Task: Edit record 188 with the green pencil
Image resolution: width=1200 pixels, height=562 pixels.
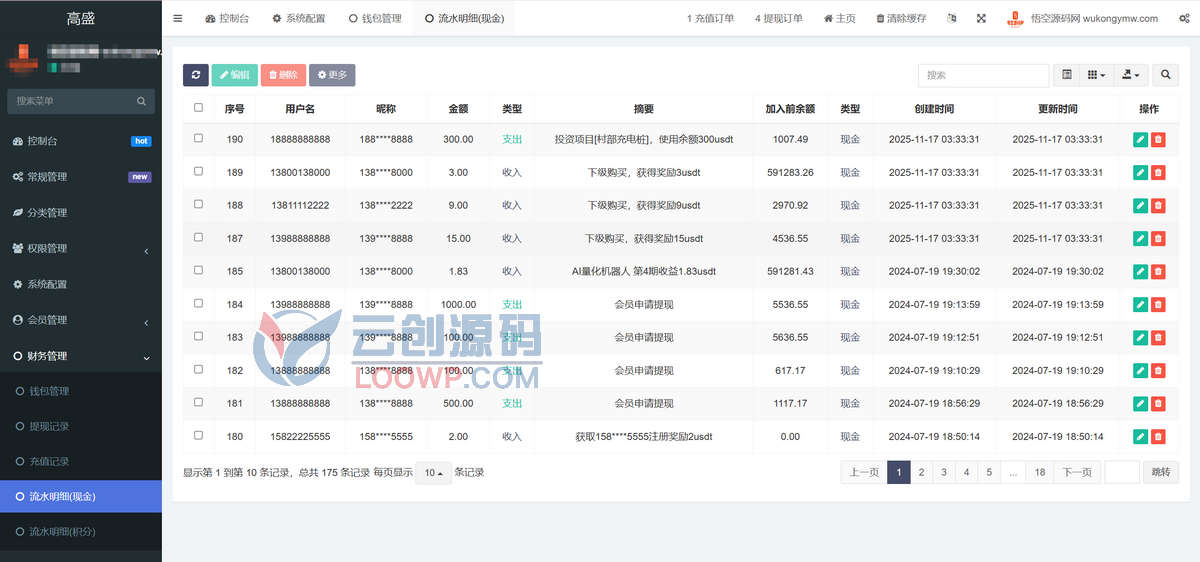Action: [x=1140, y=206]
